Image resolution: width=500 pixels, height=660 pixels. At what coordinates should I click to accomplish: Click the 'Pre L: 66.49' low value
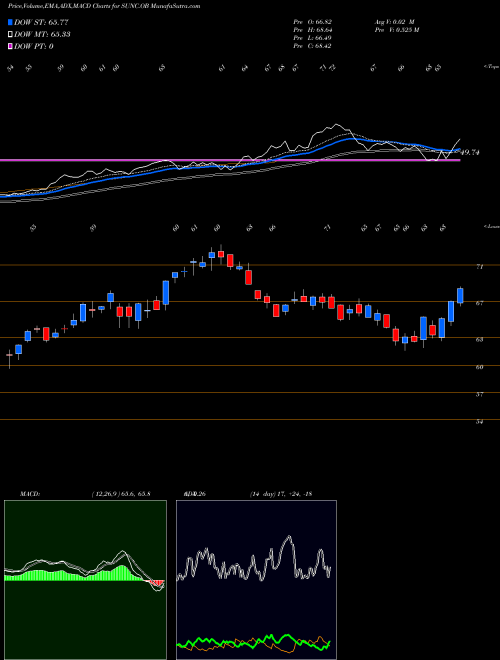pyautogui.click(x=312, y=38)
